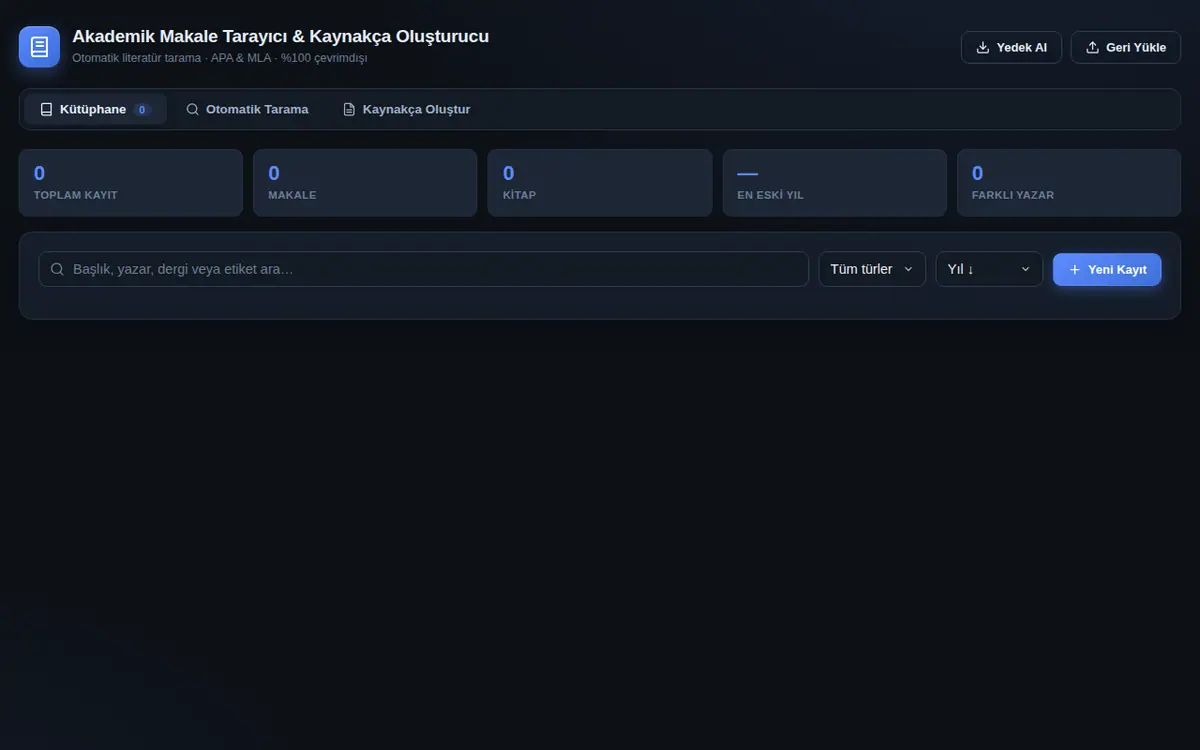
Task: Click the upload icon on Geri Yükle
Action: coord(1092,47)
